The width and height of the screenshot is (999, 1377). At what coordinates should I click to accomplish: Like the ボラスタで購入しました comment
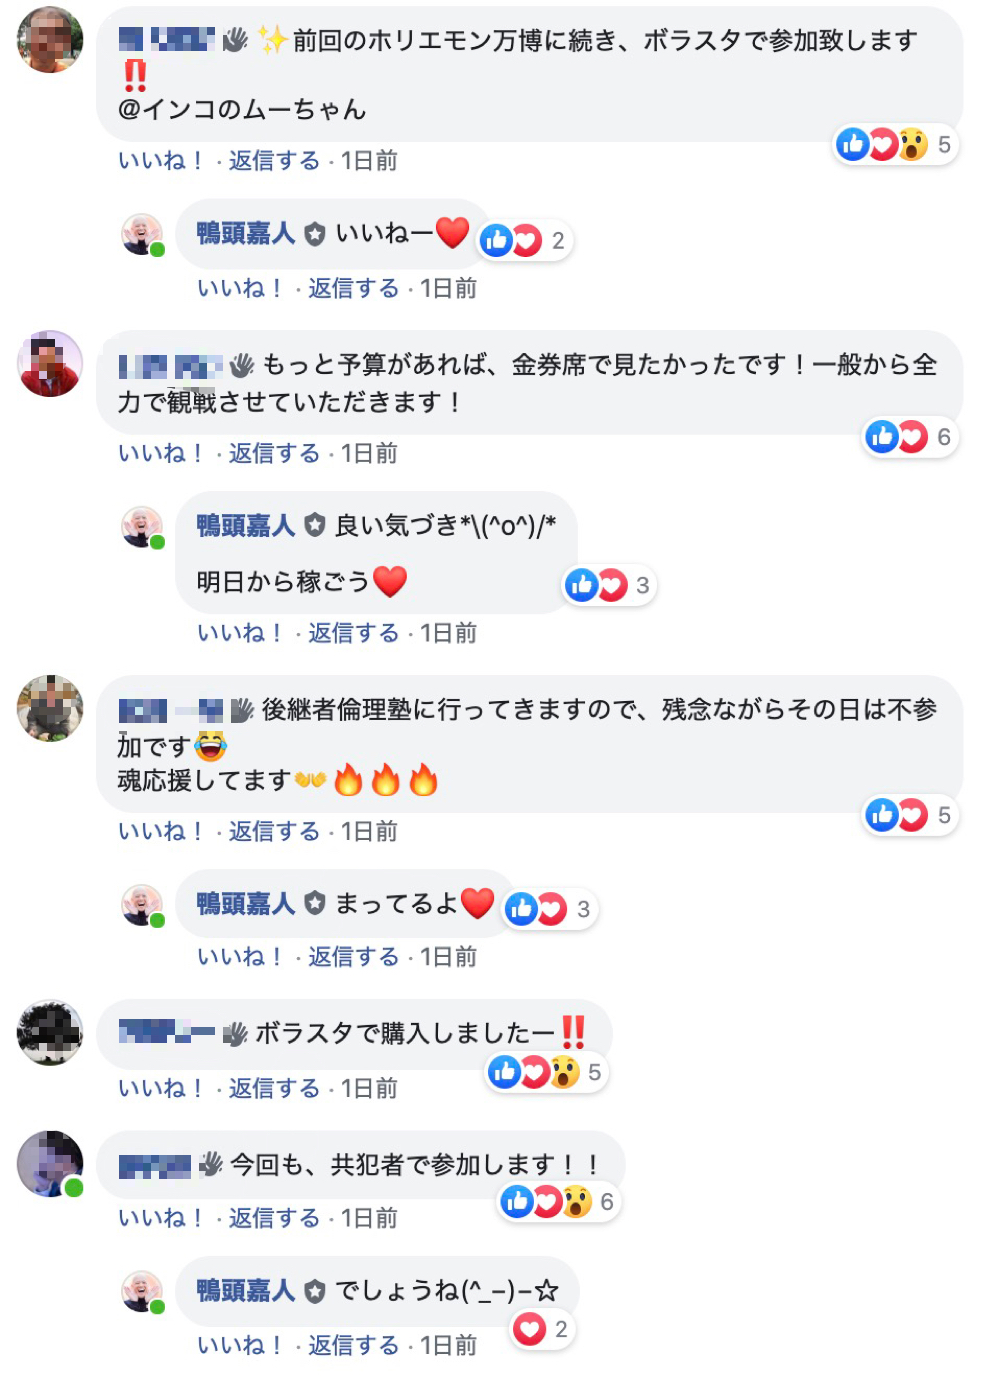point(160,1088)
